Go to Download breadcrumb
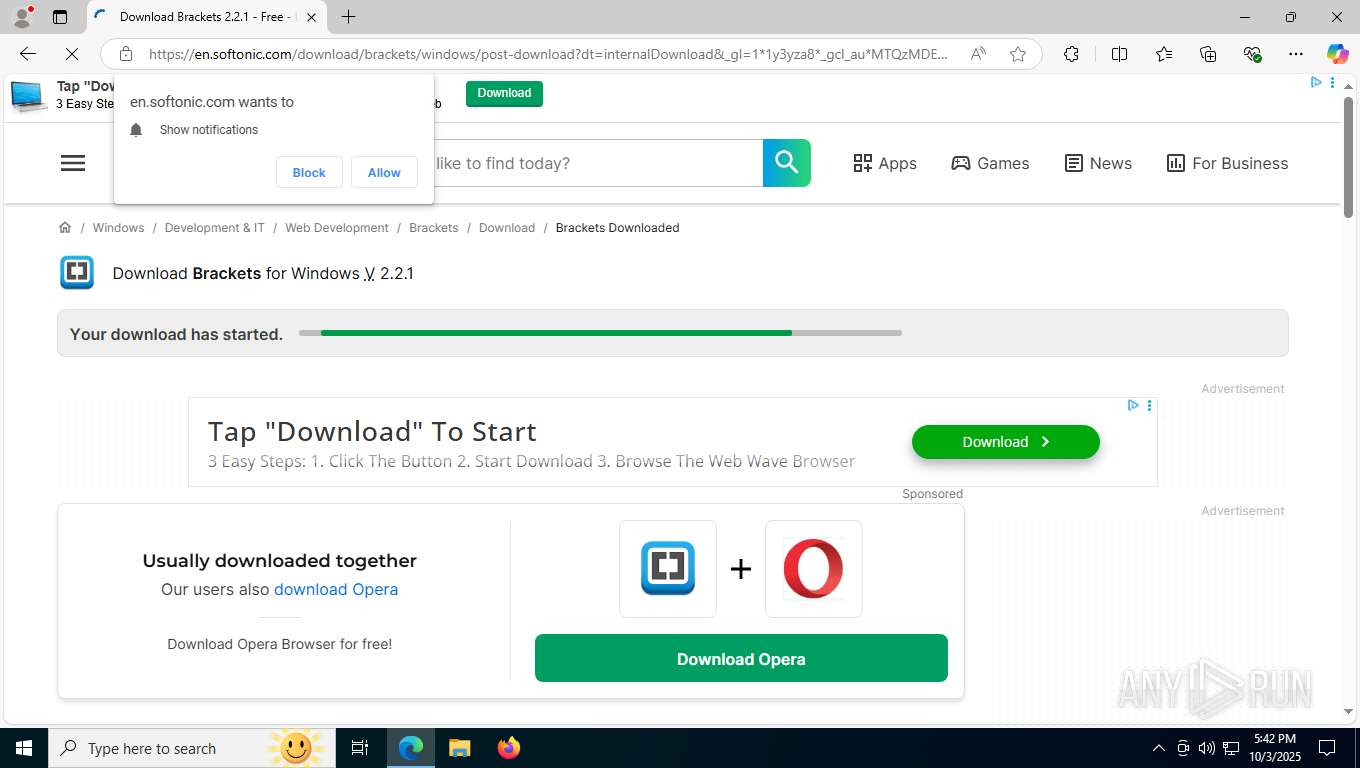The image size is (1360, 768). 507,228
